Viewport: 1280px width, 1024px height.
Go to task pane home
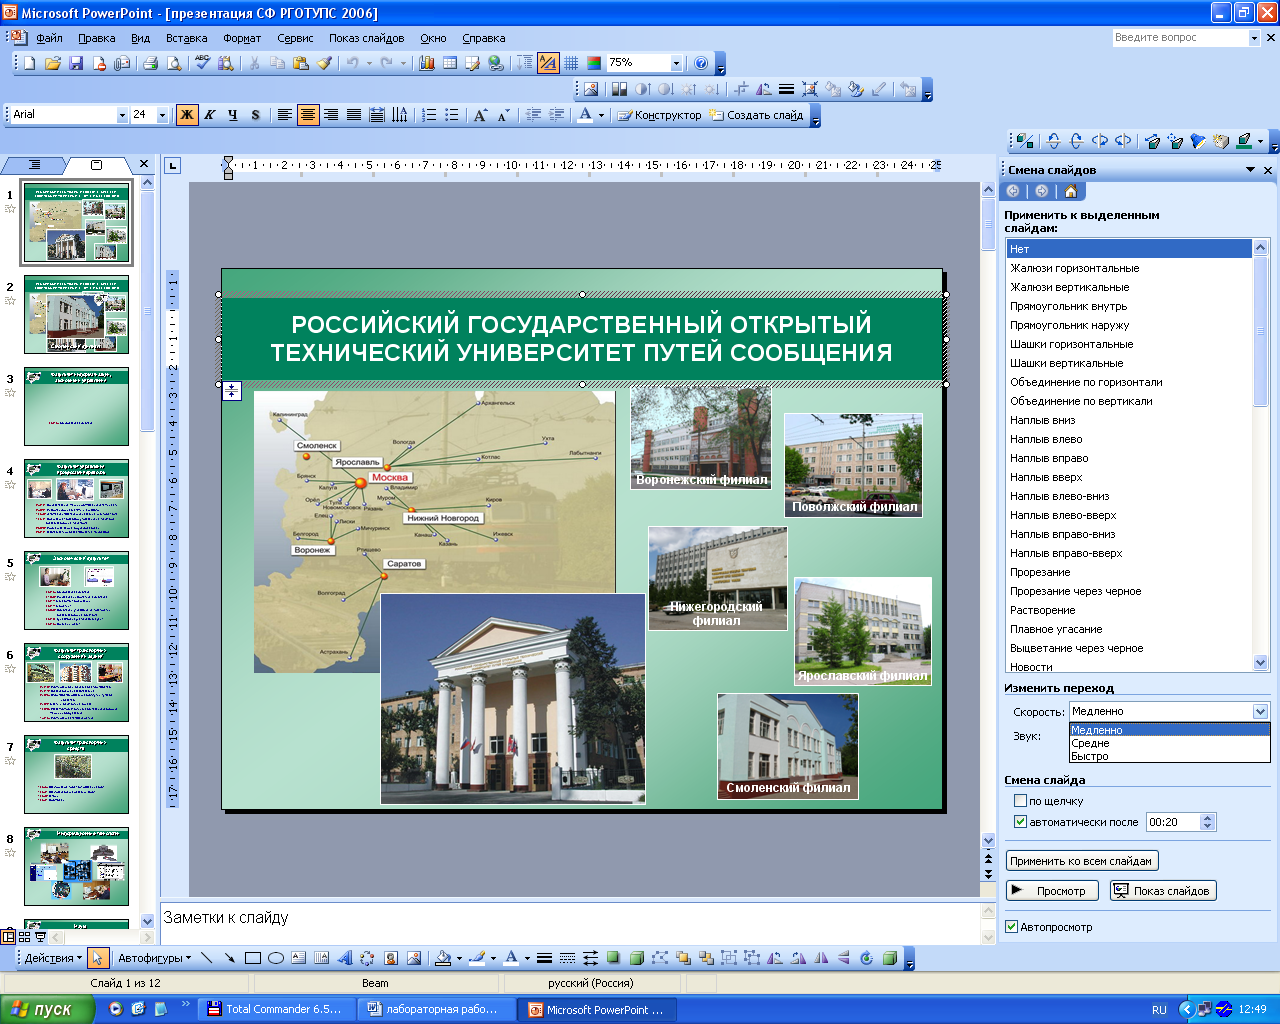(x=1071, y=191)
